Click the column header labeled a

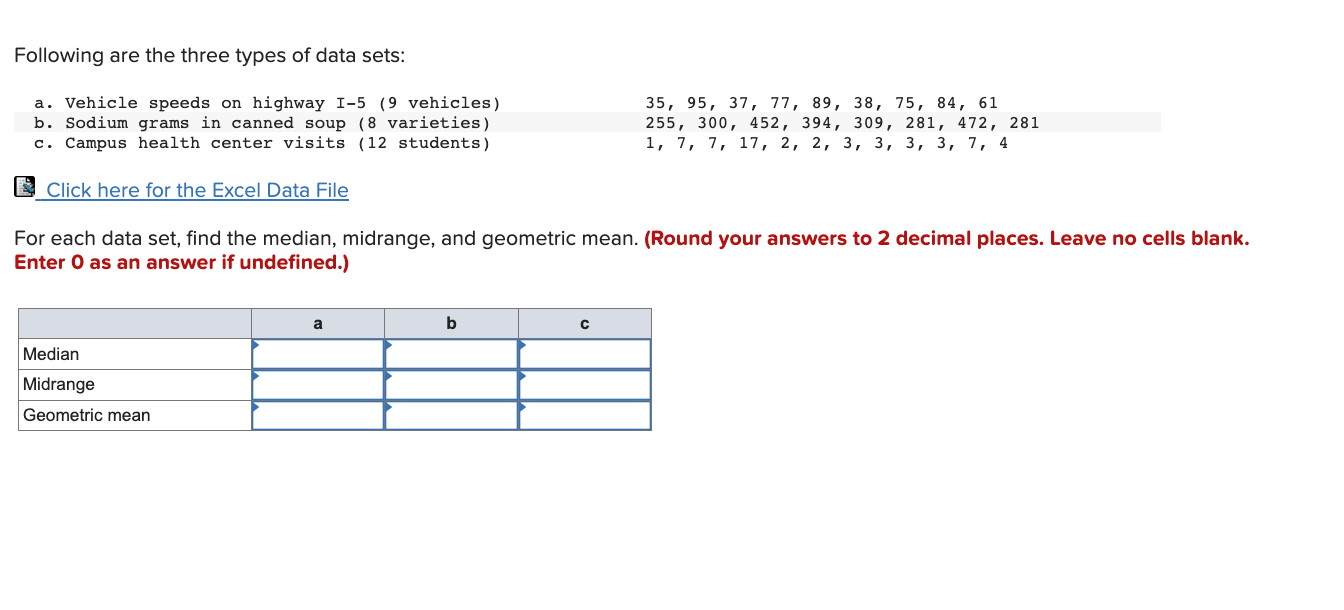(x=318, y=323)
